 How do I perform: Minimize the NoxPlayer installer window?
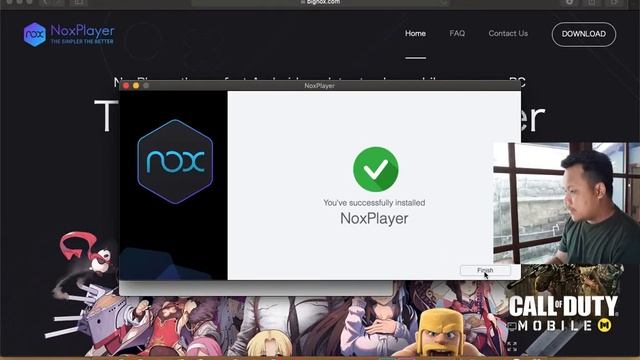[136, 86]
